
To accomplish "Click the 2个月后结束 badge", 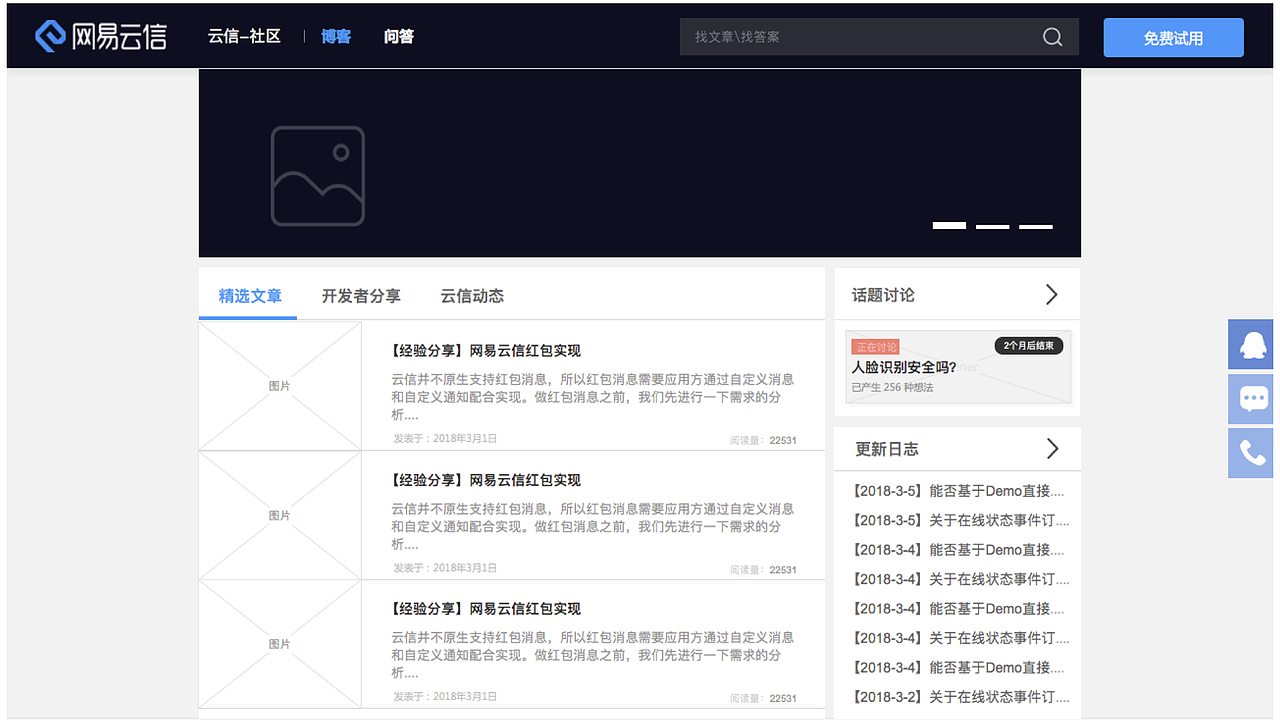I will (x=1029, y=346).
